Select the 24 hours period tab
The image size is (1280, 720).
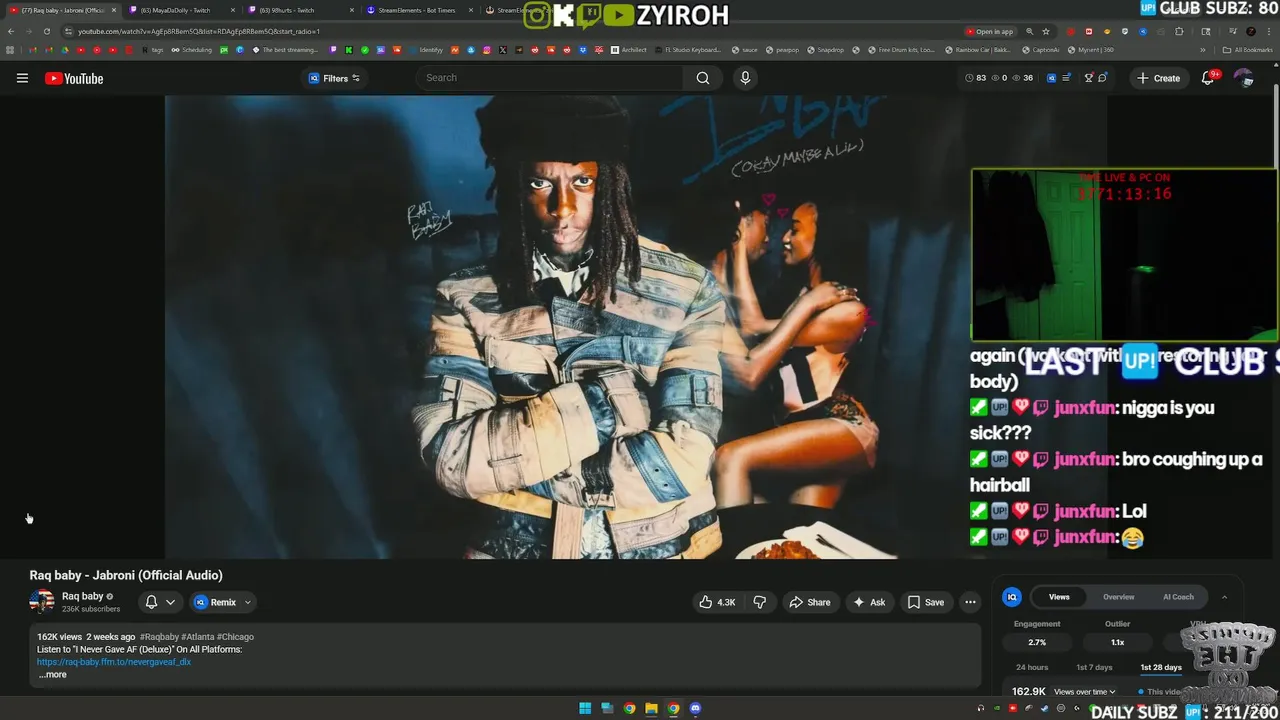[1032, 667]
